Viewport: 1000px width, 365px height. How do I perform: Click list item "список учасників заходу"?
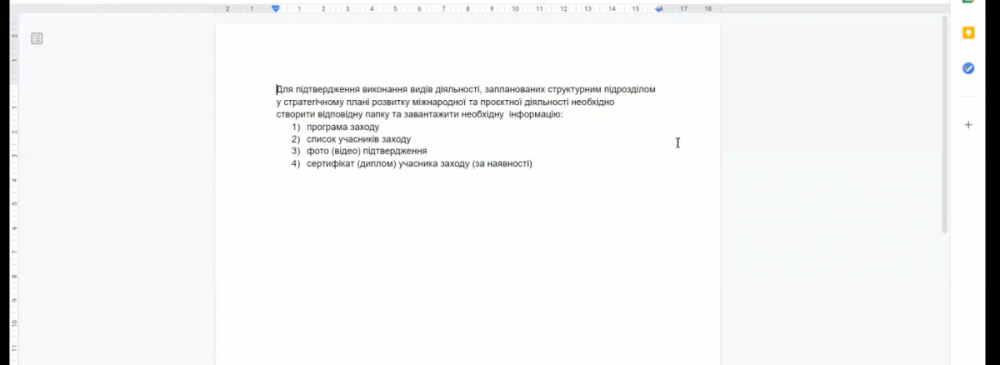coord(358,139)
